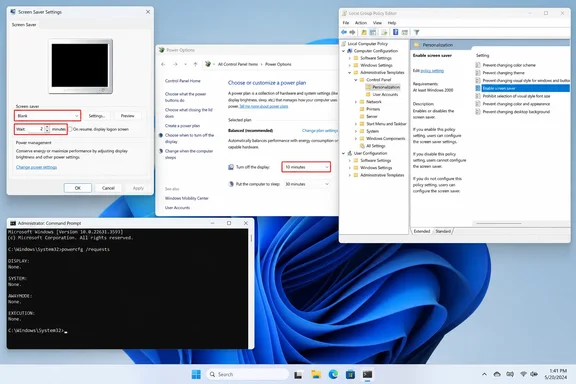The width and height of the screenshot is (576, 384).
Task: Click 'policy setting' edit link in Group Policy
Action: click(x=432, y=71)
